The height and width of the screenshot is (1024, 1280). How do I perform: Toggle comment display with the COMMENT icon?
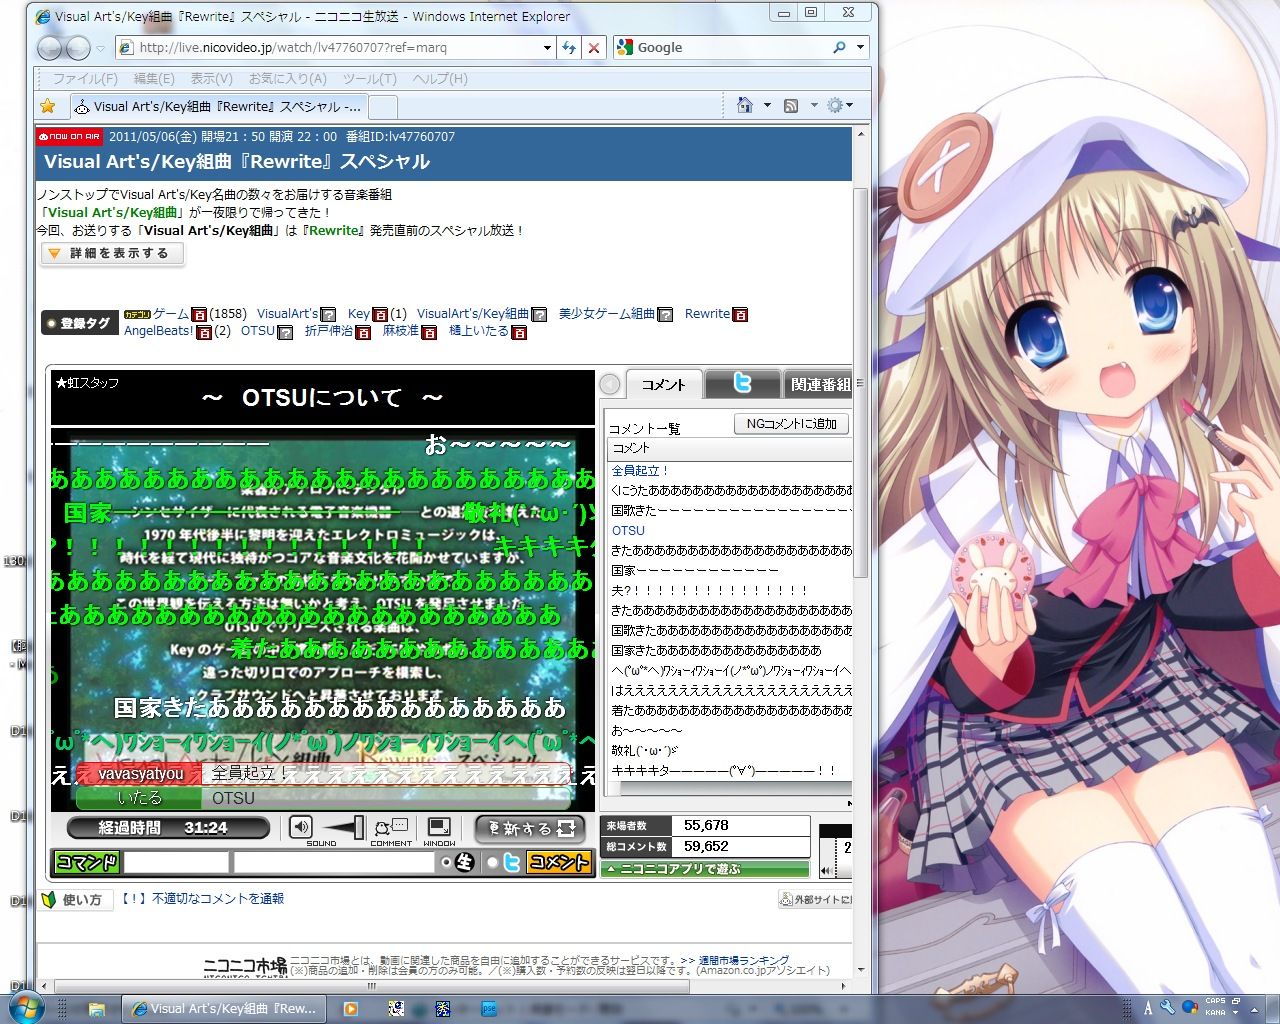point(391,827)
